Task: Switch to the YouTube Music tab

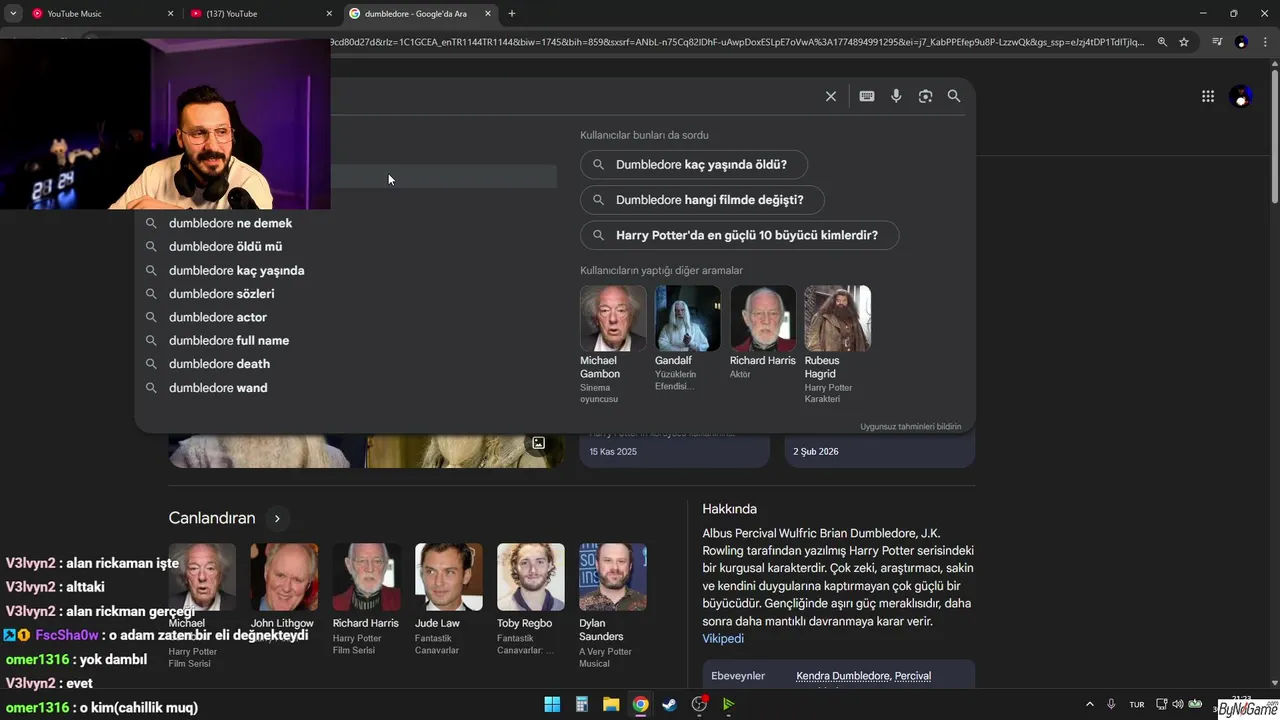Action: [100, 14]
